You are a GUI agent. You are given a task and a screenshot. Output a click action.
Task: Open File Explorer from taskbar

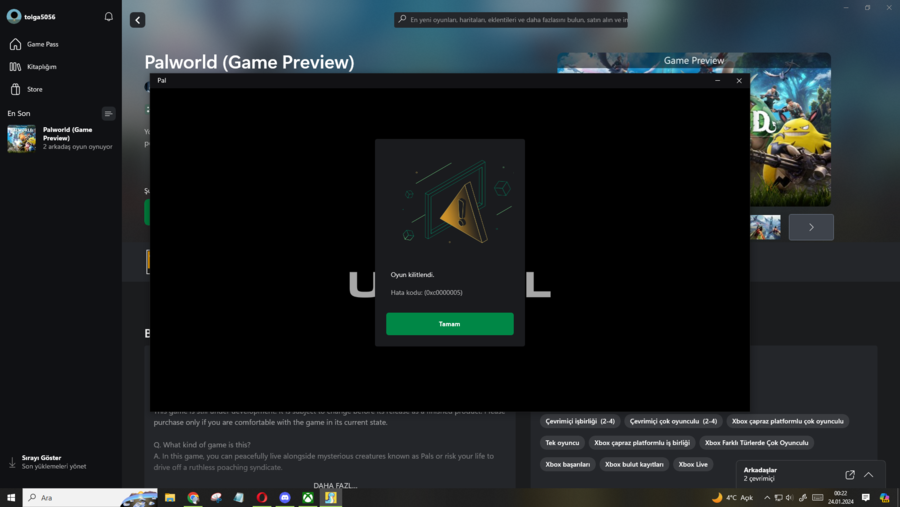pyautogui.click(x=170, y=498)
